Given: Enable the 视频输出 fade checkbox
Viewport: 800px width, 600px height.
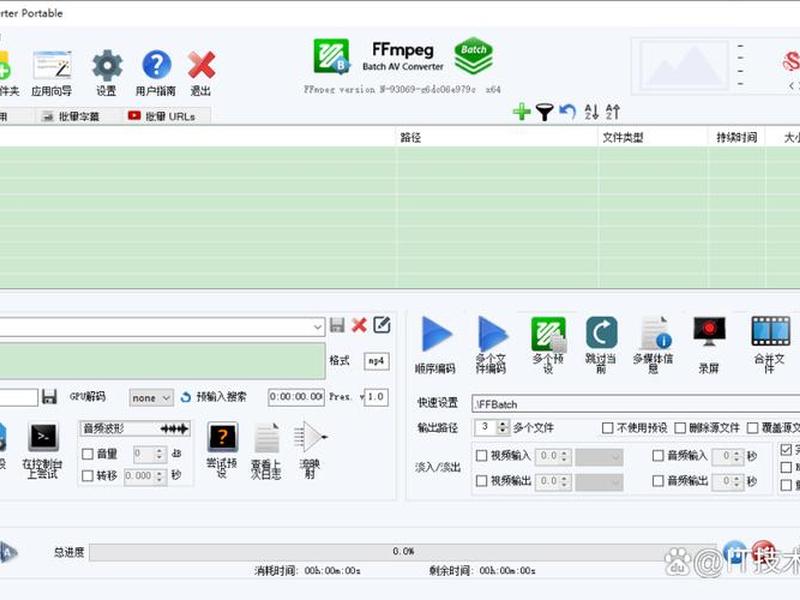Looking at the screenshot, I should [x=481, y=481].
